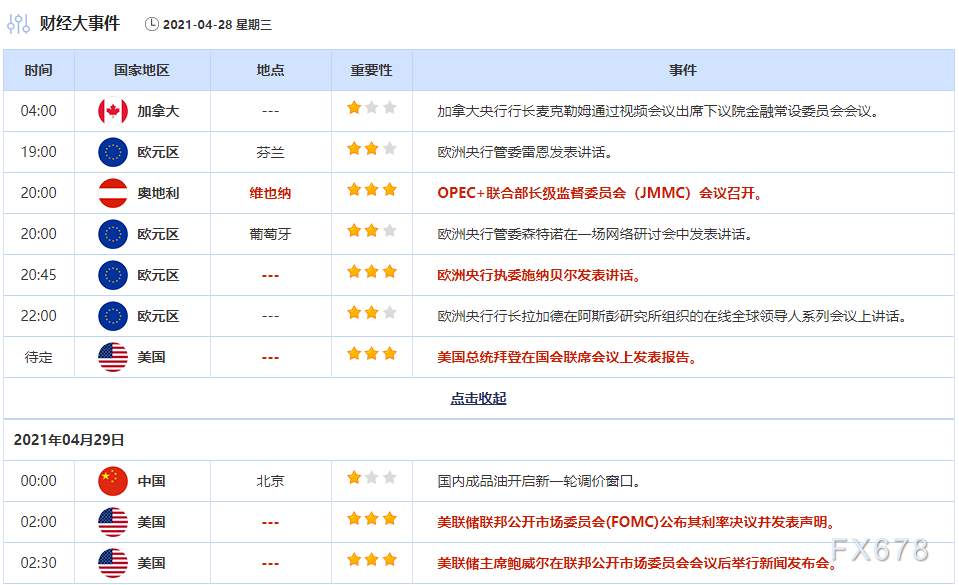
Task: Click the clock icon beside the date
Action: pyautogui.click(x=151, y=24)
